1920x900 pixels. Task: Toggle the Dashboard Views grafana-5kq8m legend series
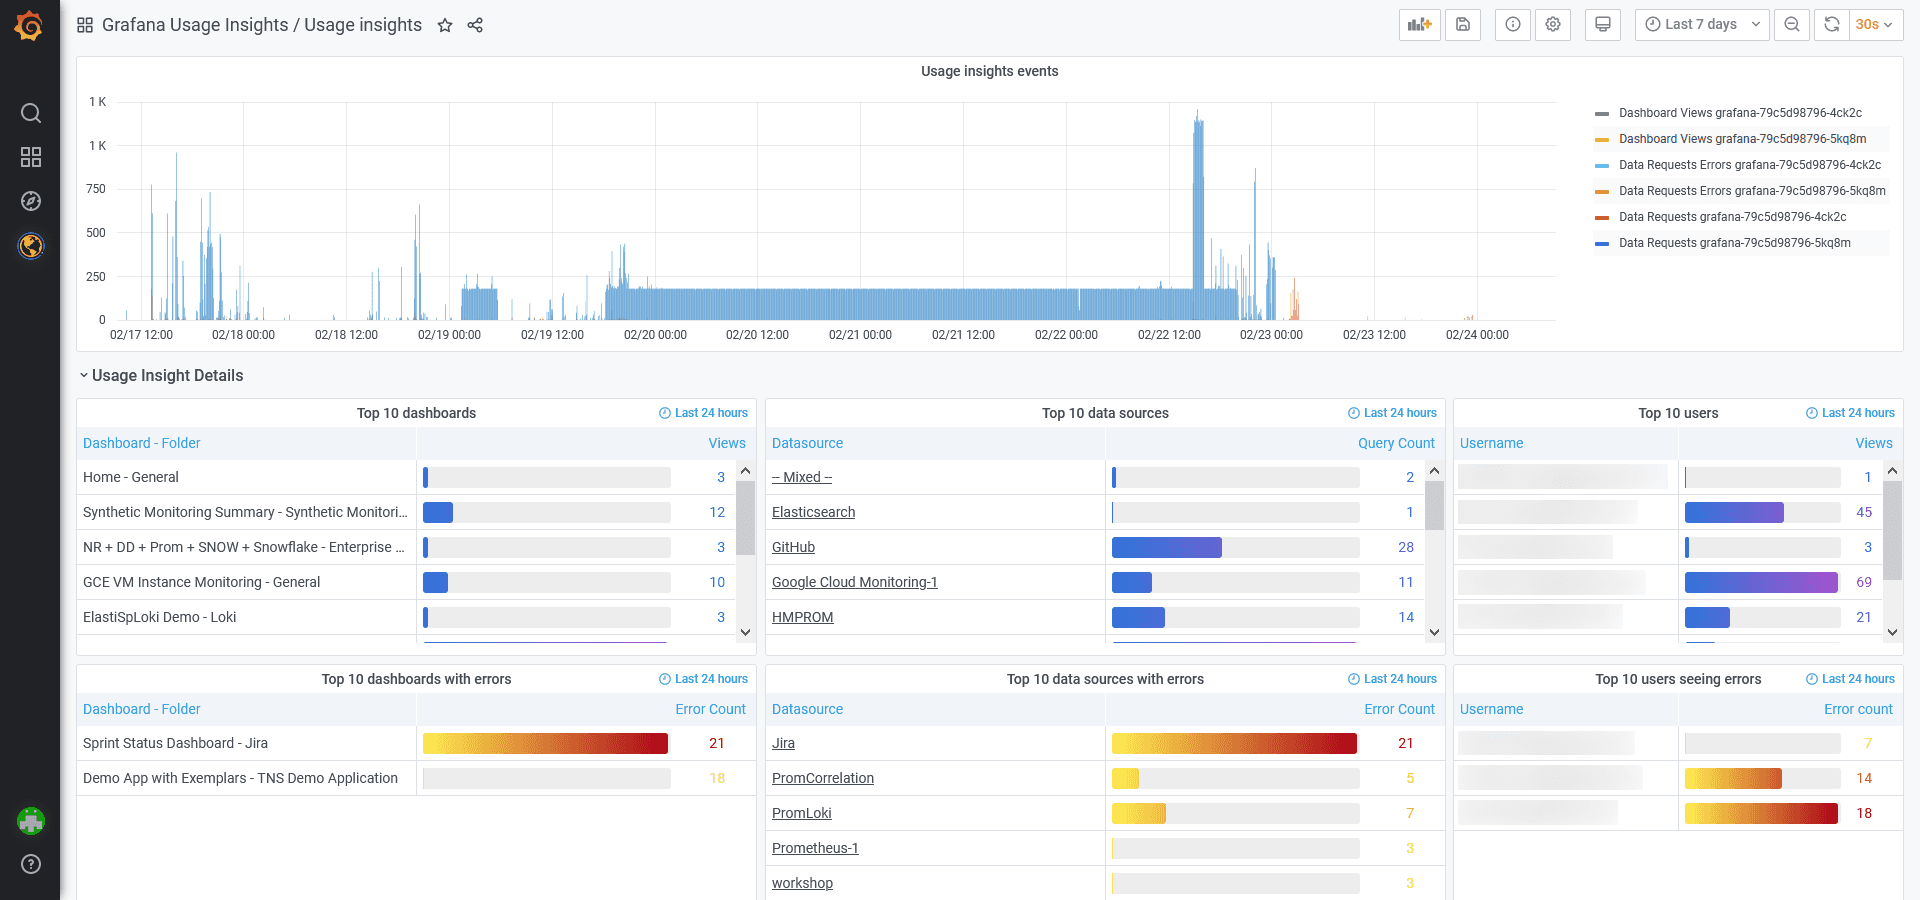[1742, 138]
